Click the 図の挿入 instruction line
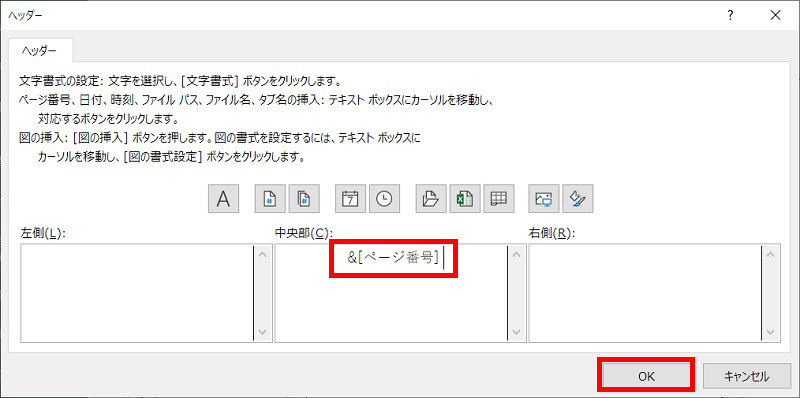This screenshot has width=800, height=398. click(x=220, y=138)
